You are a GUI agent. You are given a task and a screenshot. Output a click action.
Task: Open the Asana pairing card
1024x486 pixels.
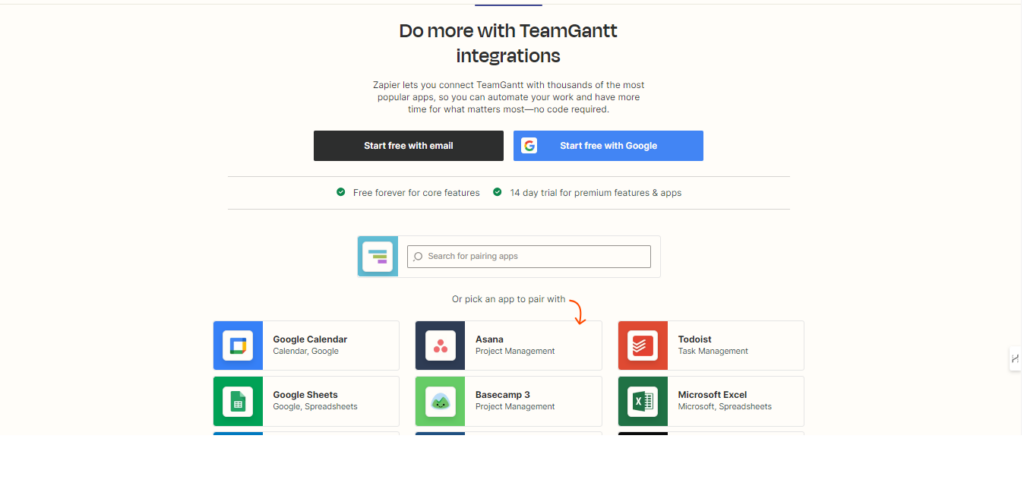[x=509, y=346]
